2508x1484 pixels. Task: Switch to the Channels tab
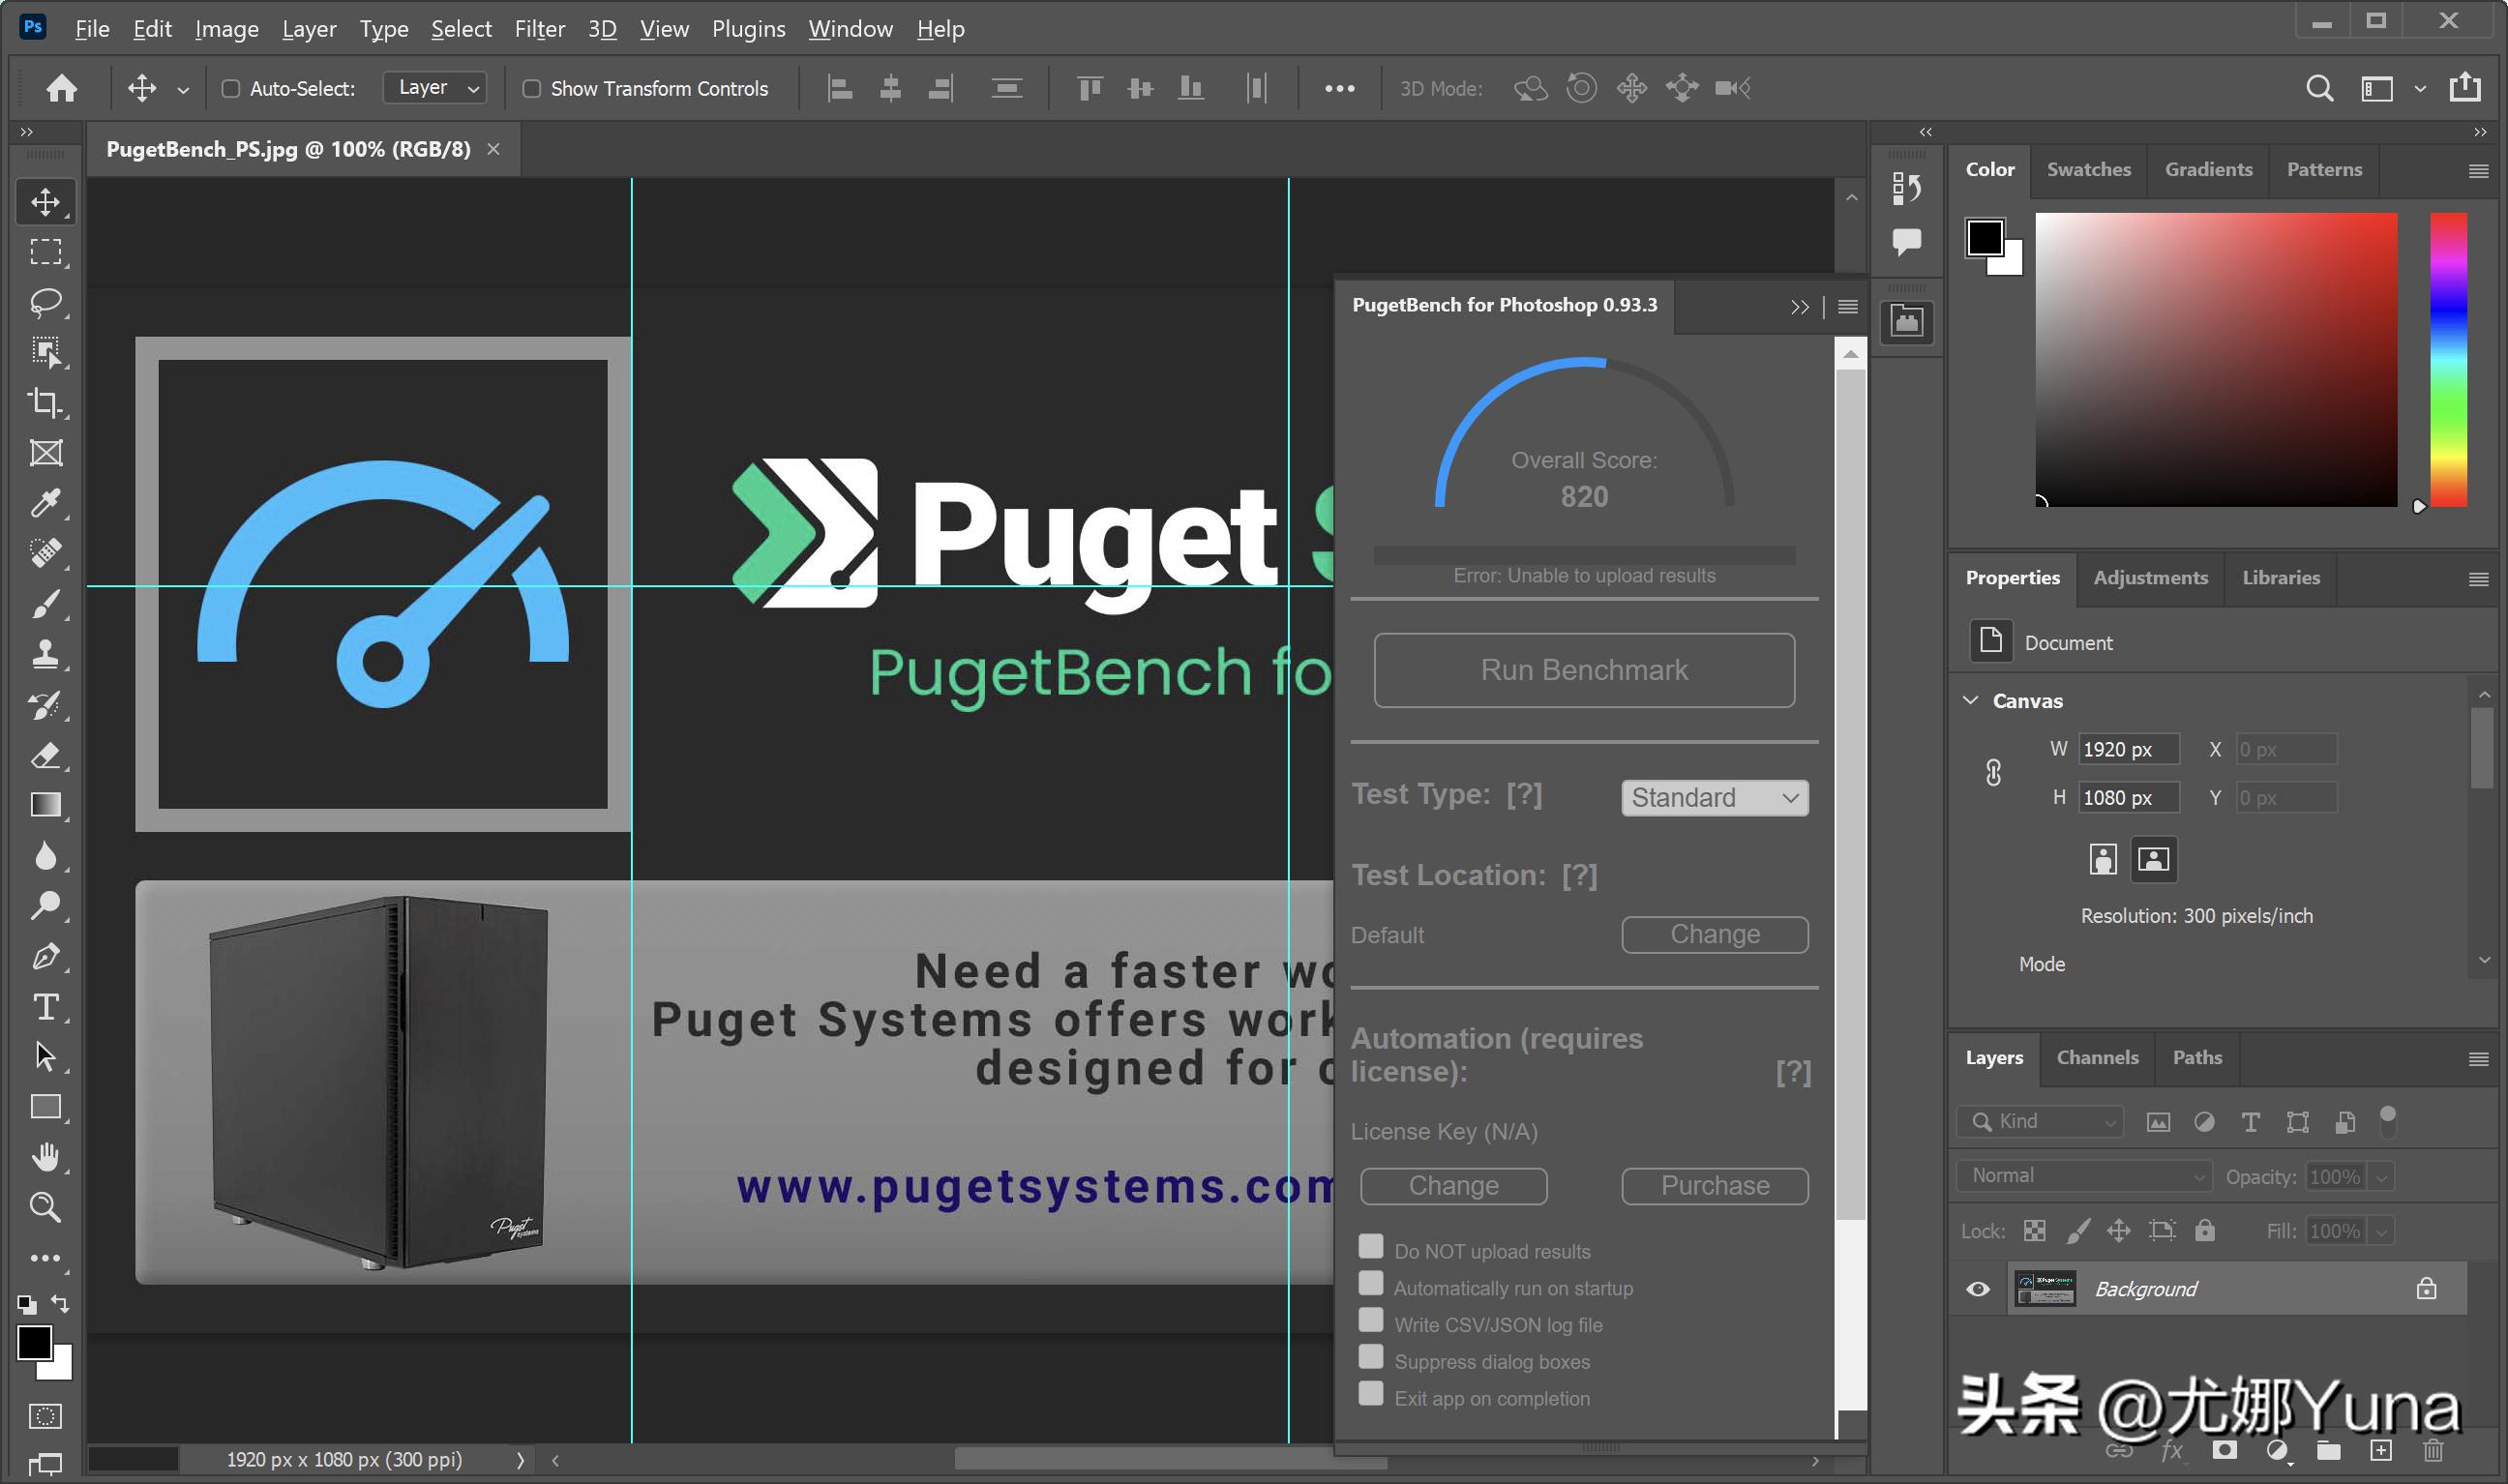click(x=2097, y=1057)
